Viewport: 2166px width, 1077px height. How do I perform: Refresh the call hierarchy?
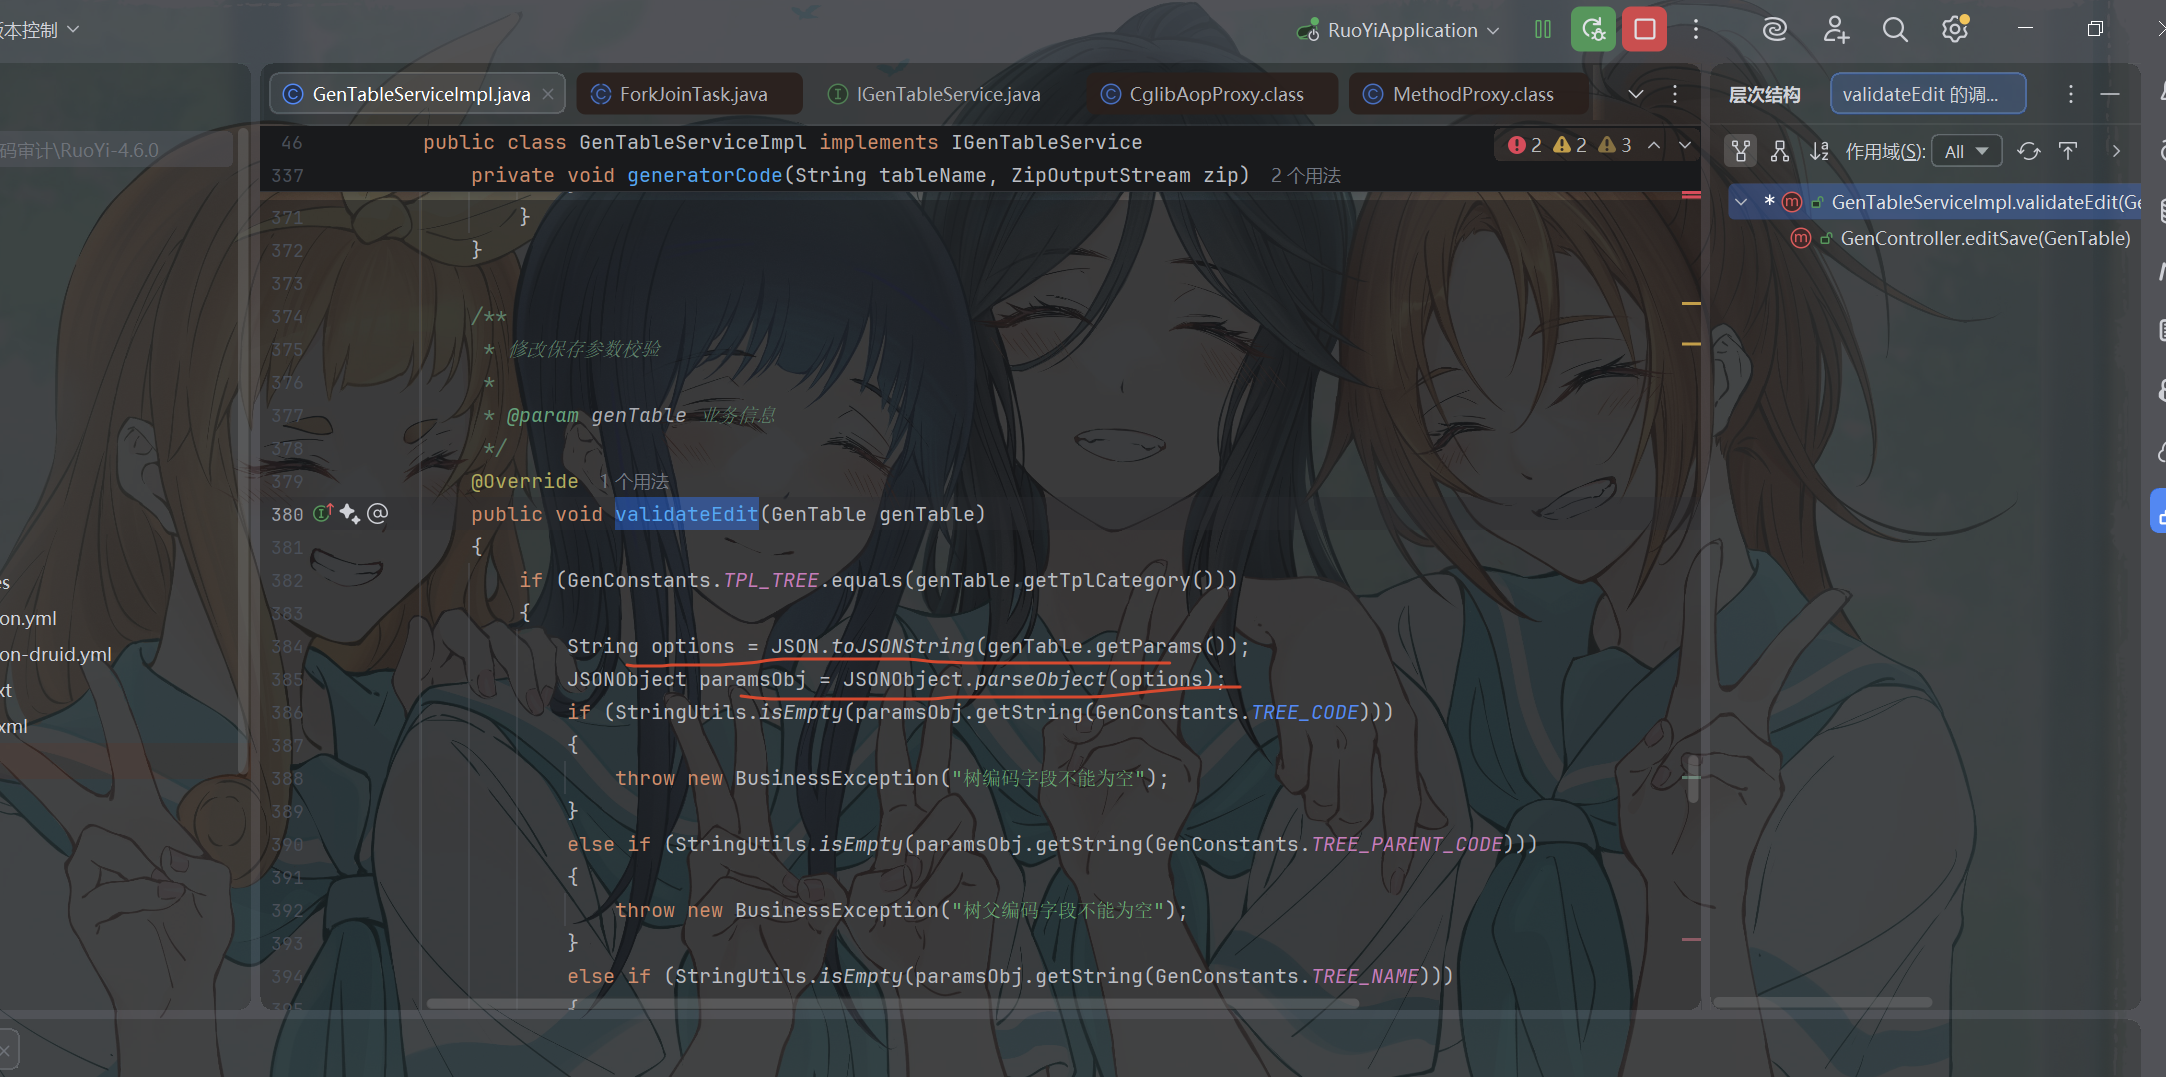pos(2029,151)
